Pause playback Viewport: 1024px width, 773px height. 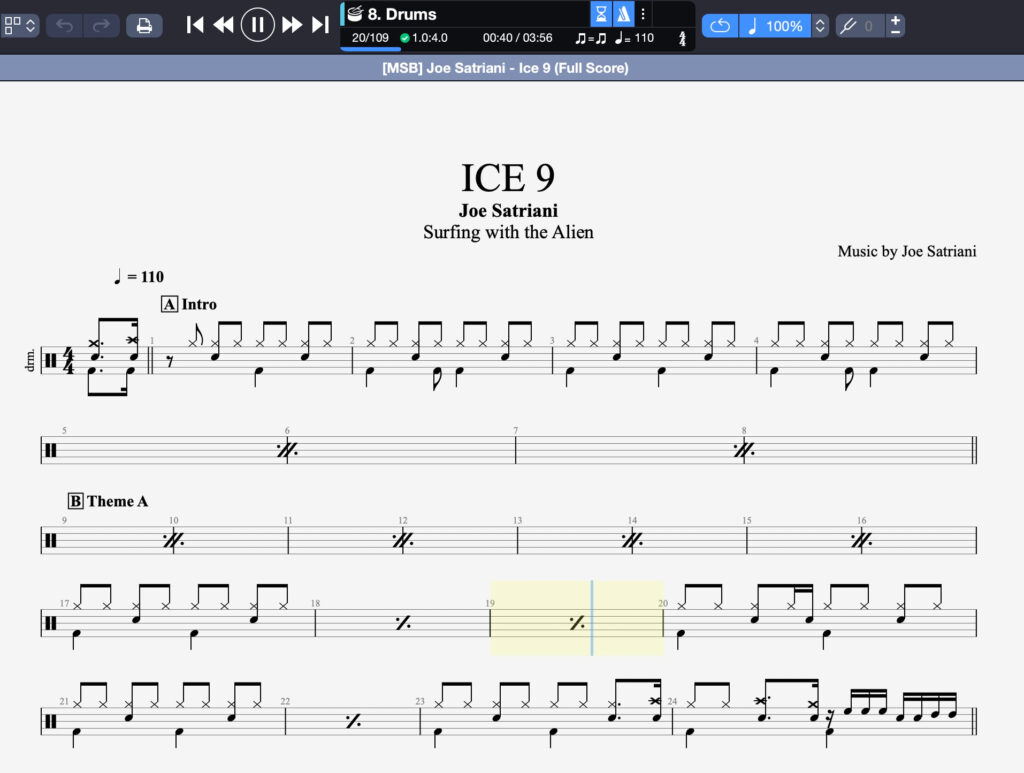pos(257,25)
